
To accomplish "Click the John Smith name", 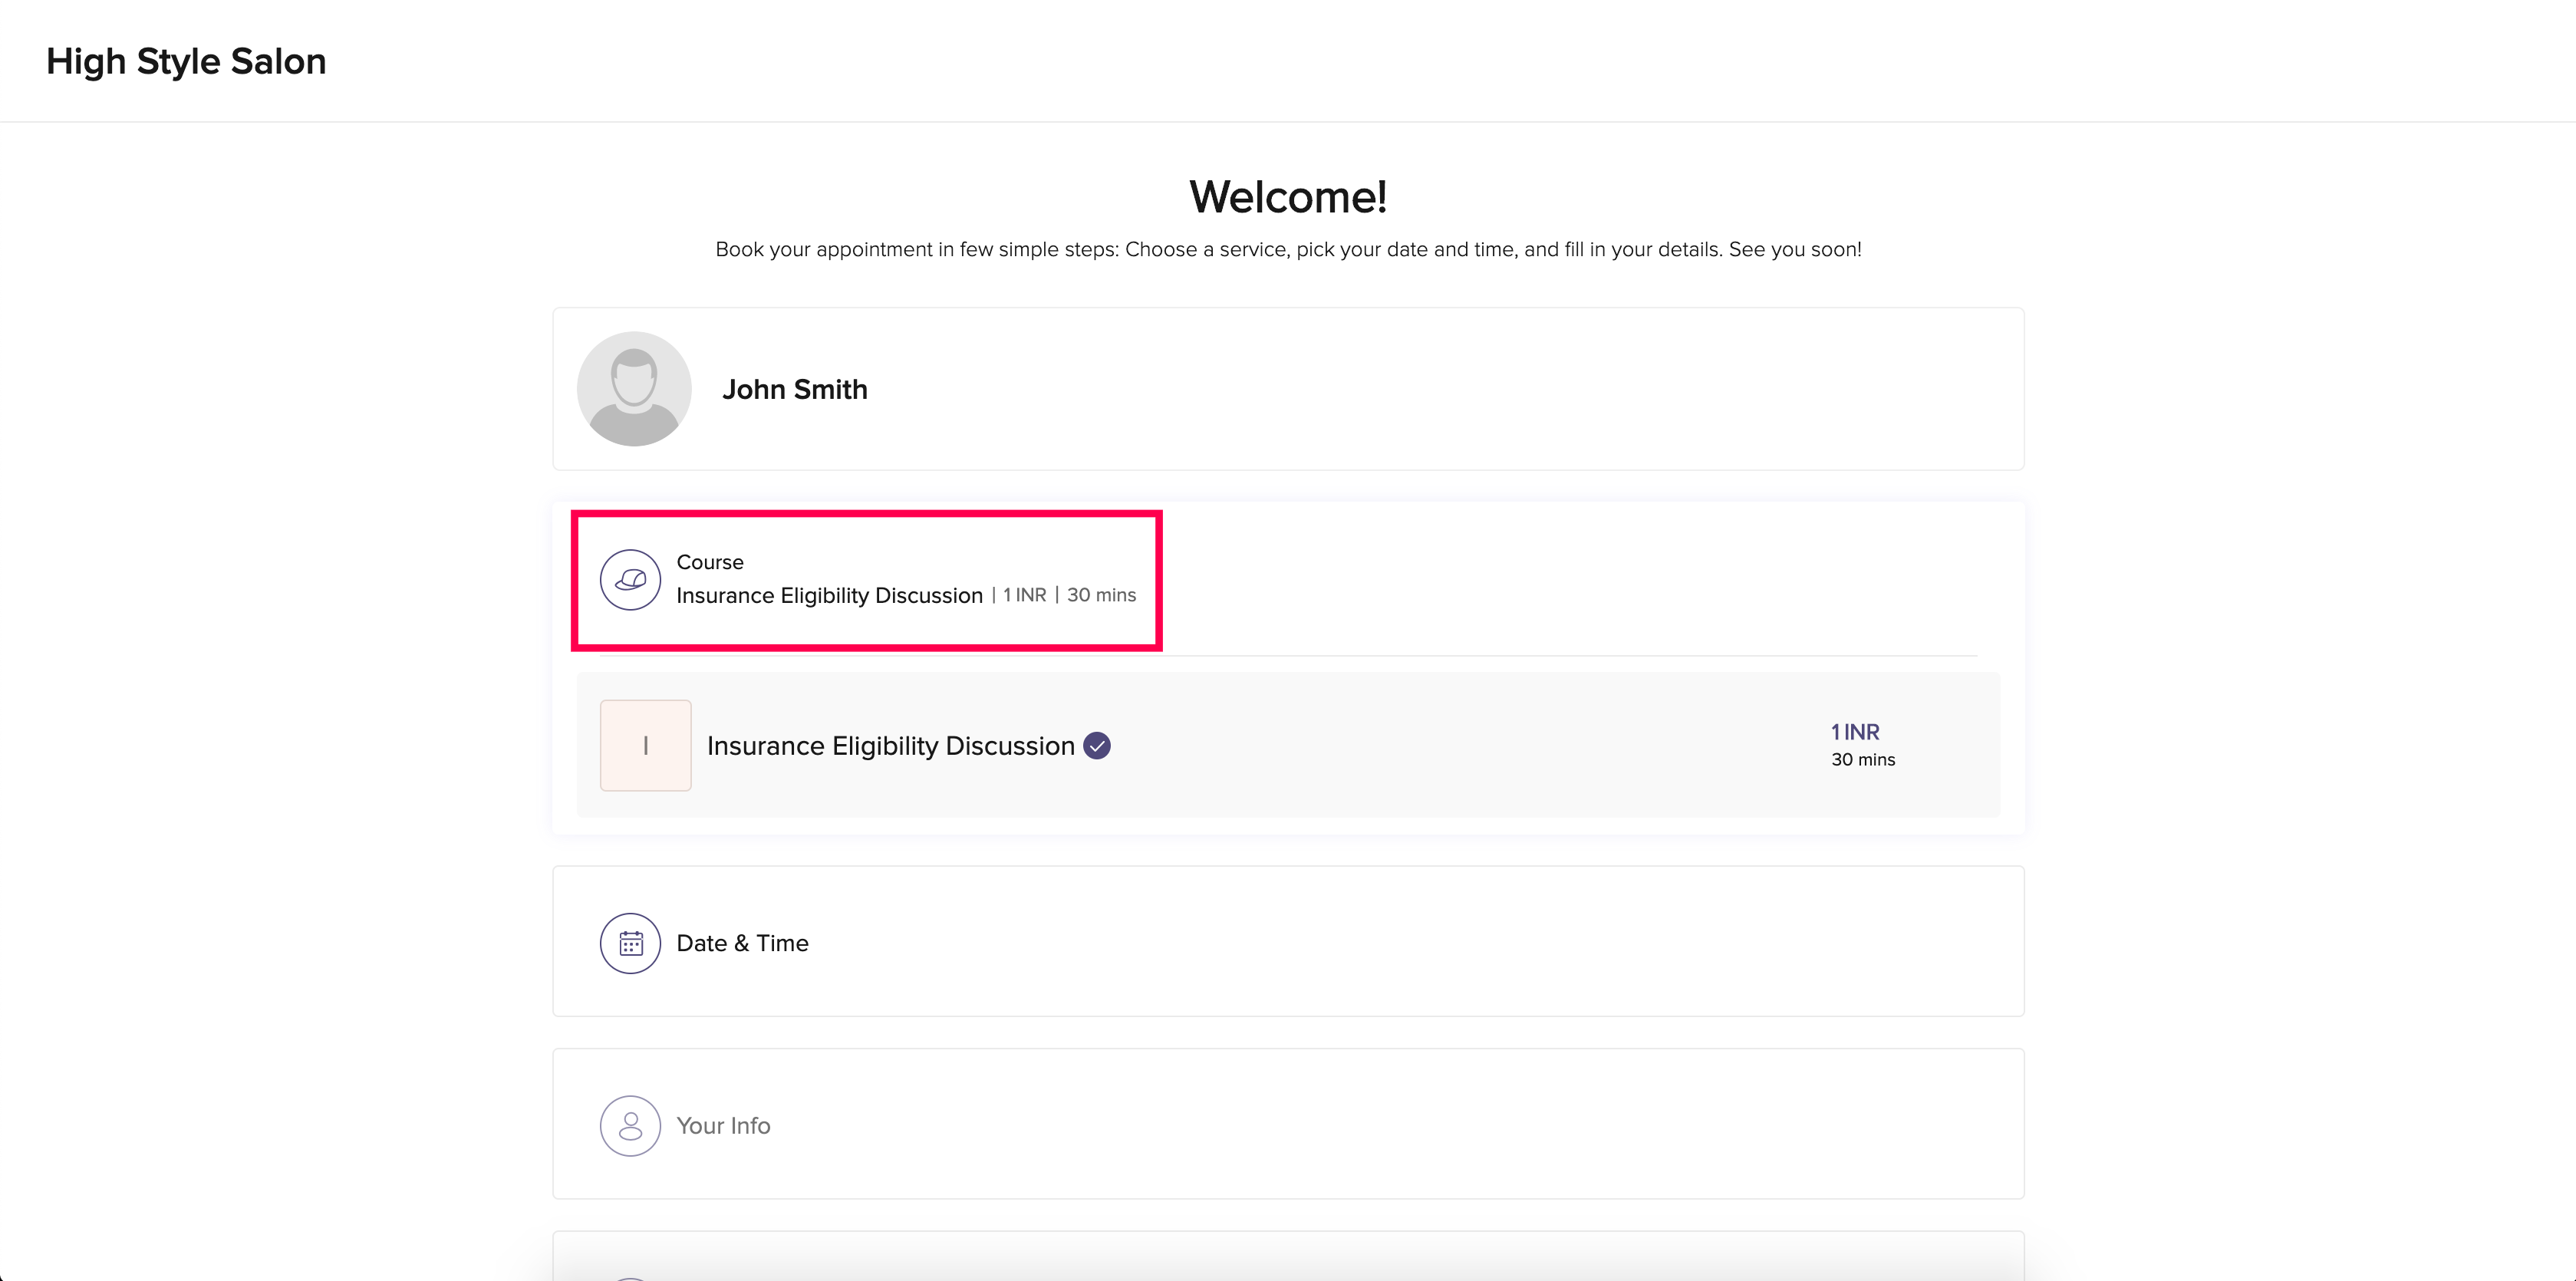I will pos(795,389).
